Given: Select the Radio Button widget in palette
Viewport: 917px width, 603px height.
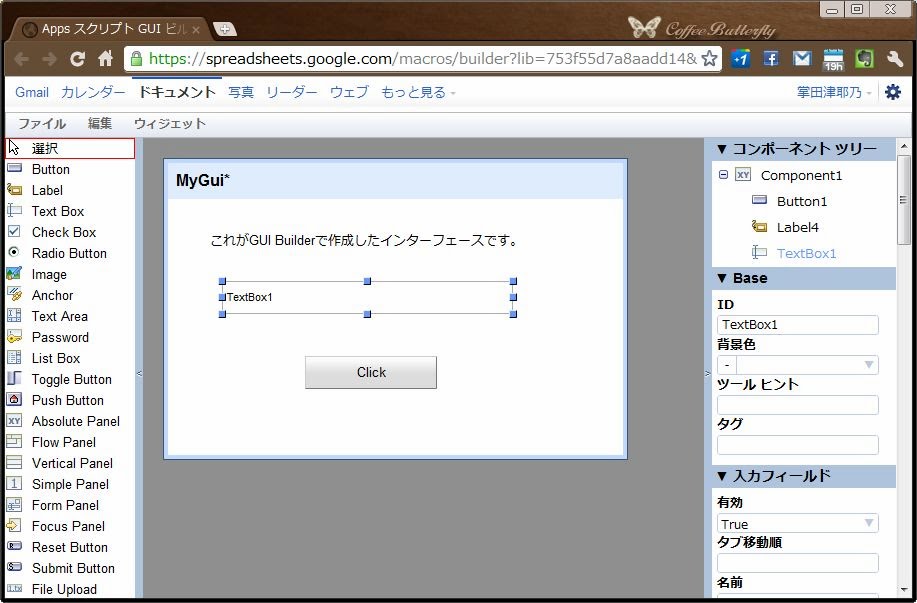Looking at the screenshot, I should 68,253.
